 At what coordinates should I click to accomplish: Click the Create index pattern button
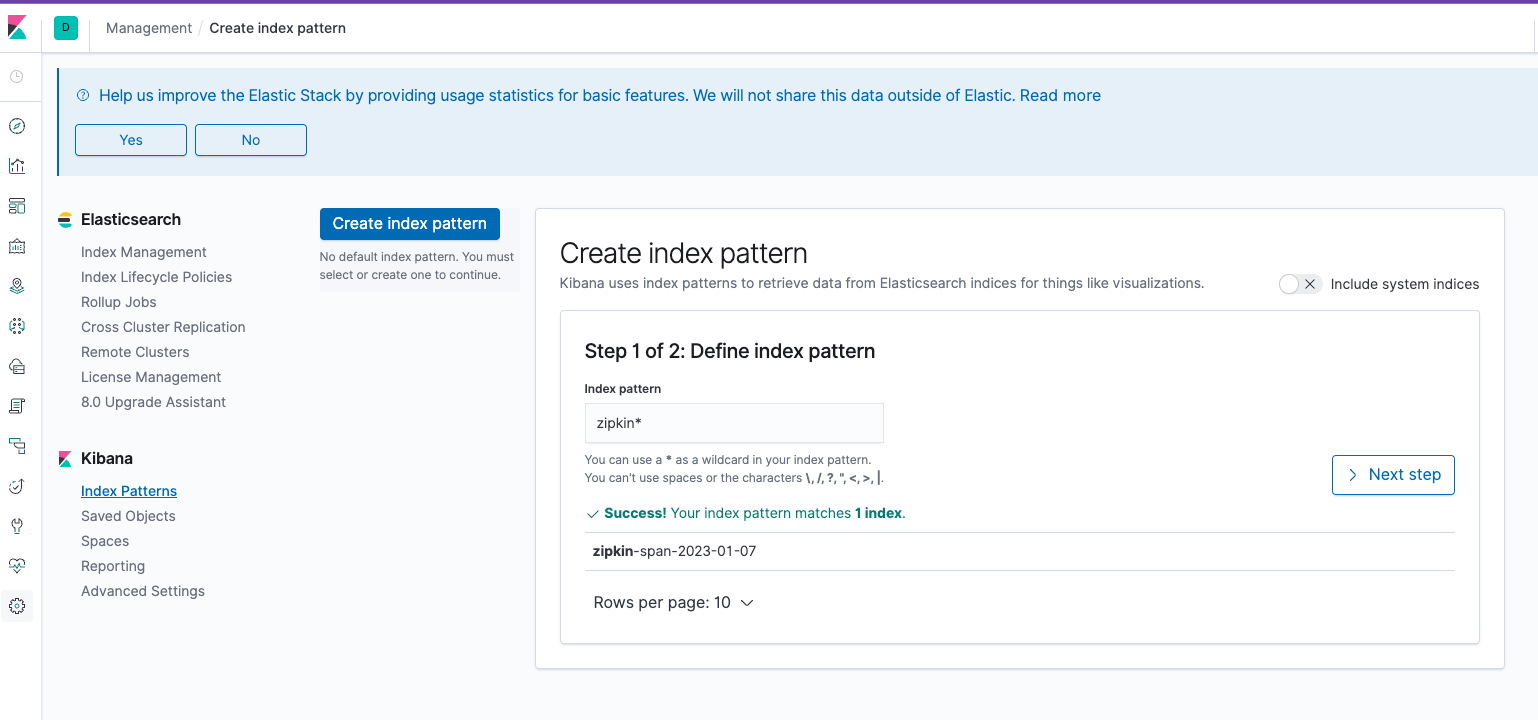tap(409, 223)
